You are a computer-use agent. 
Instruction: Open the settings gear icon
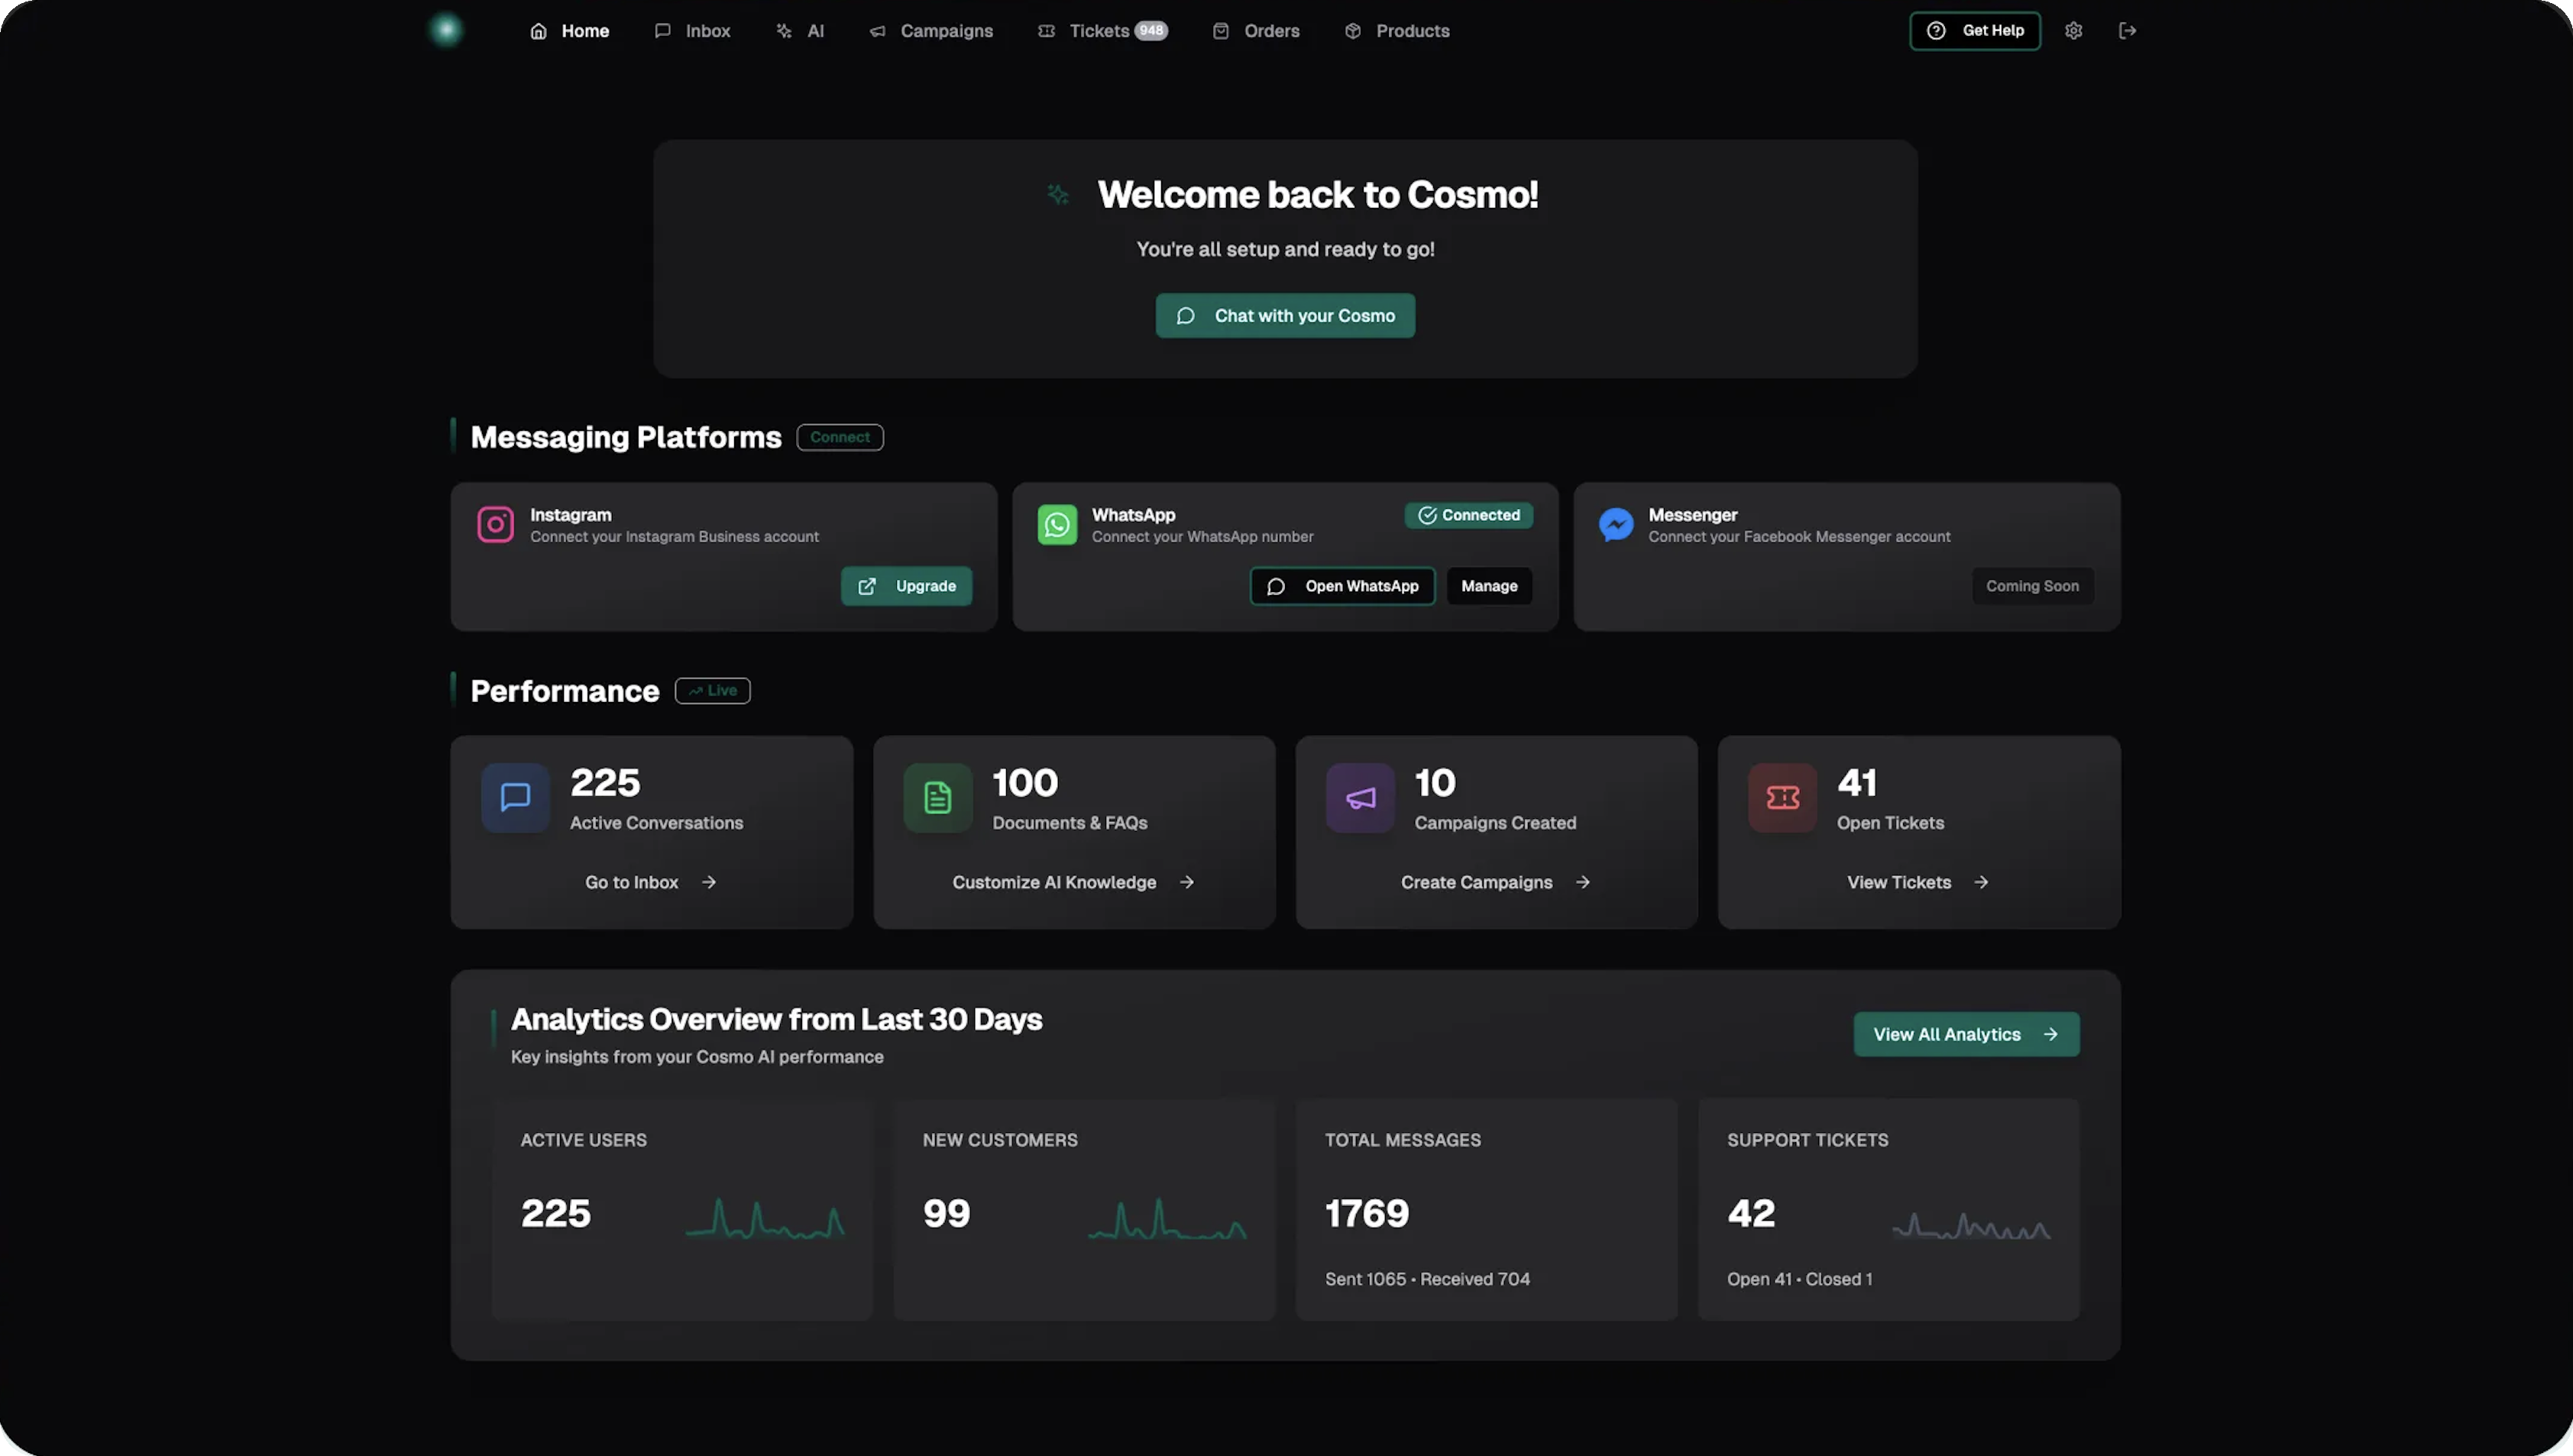coord(2073,30)
